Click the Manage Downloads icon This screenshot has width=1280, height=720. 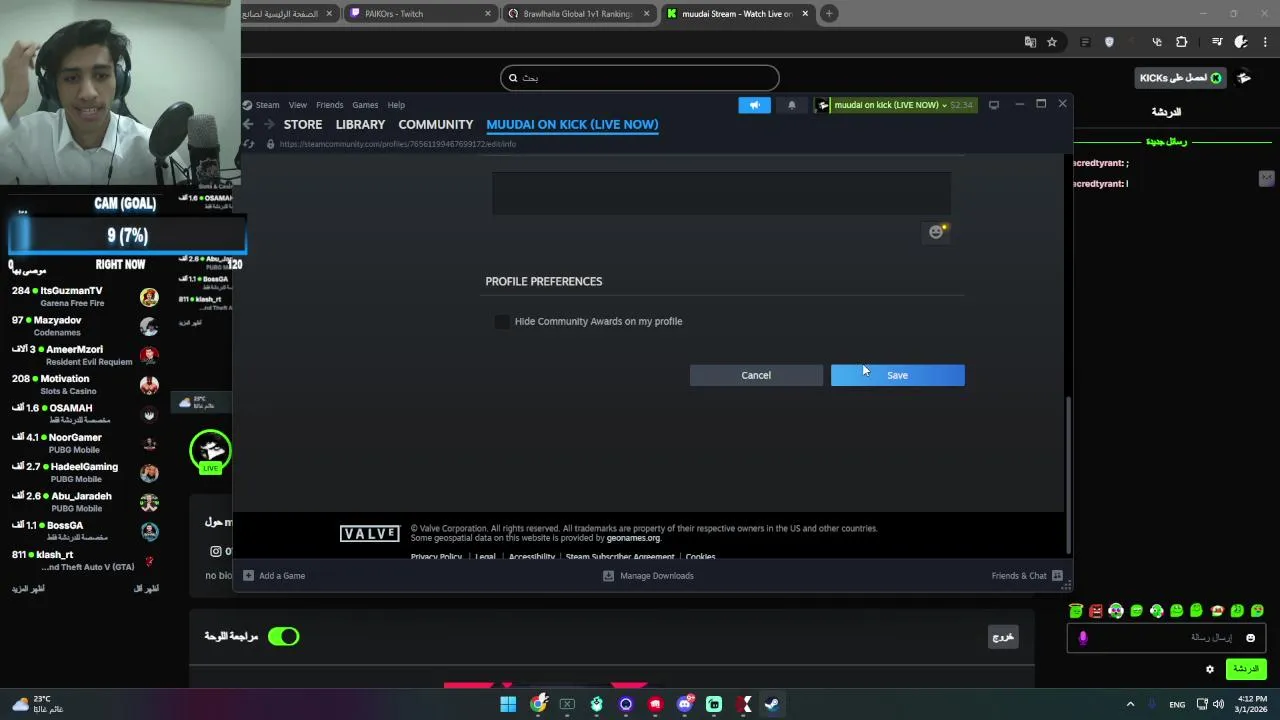pos(608,576)
